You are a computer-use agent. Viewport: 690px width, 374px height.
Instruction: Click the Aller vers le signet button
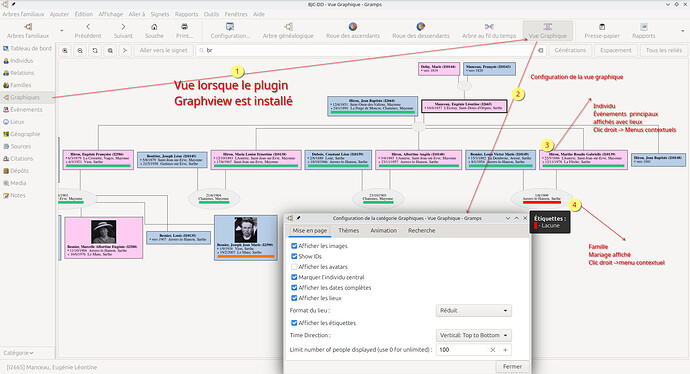164,51
